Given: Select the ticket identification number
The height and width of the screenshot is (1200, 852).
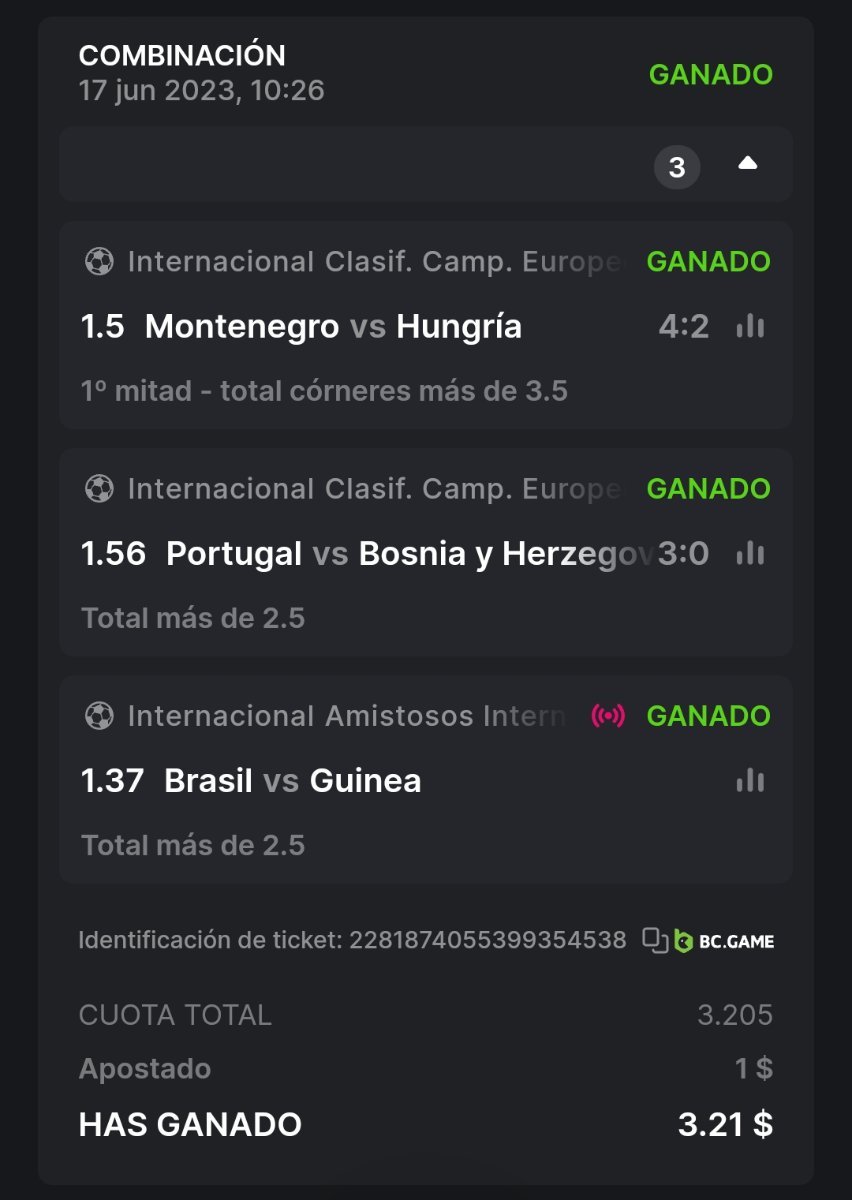Looking at the screenshot, I should coord(487,940).
